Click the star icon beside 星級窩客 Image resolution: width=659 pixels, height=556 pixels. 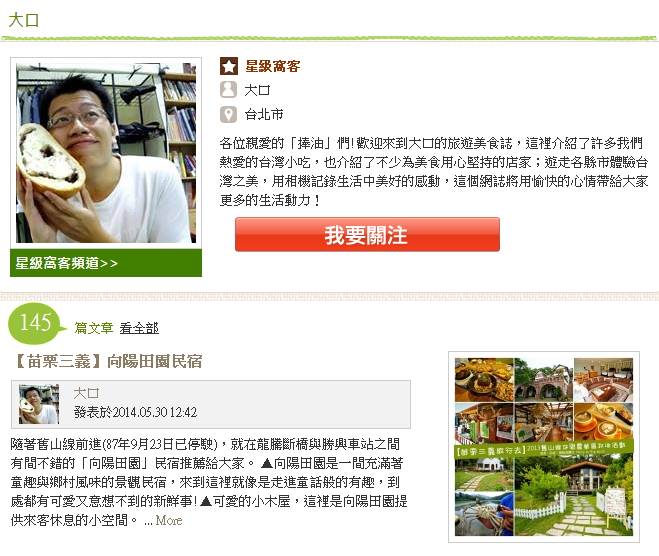click(x=229, y=66)
